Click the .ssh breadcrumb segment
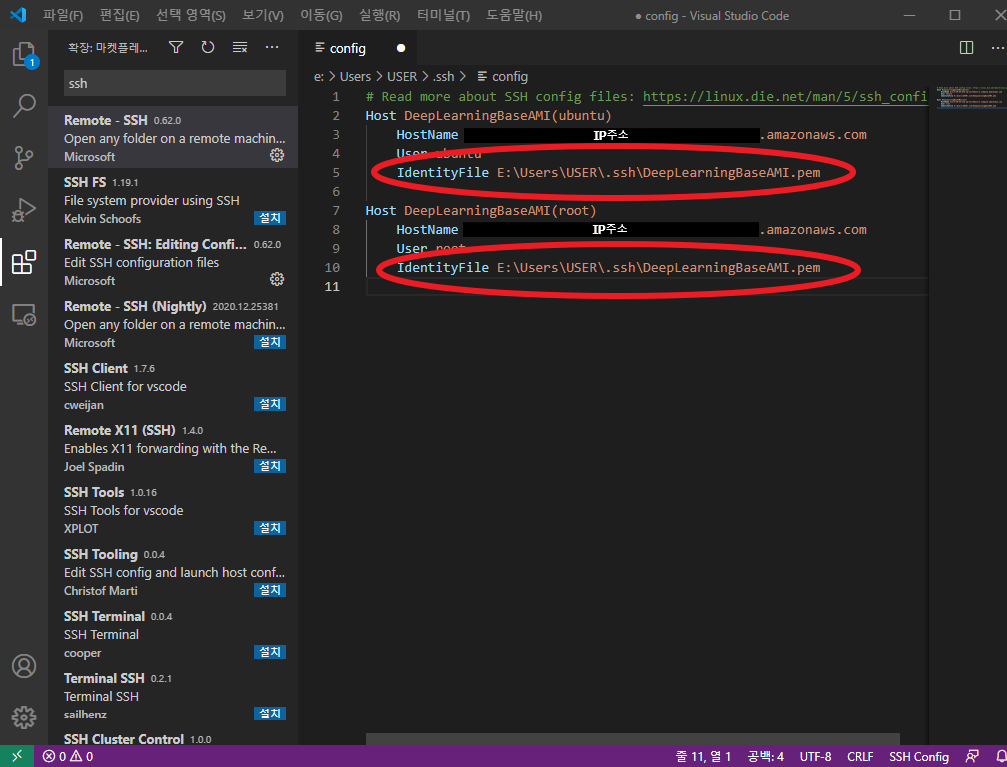Viewport: 1007px width, 767px height. pyautogui.click(x=443, y=76)
